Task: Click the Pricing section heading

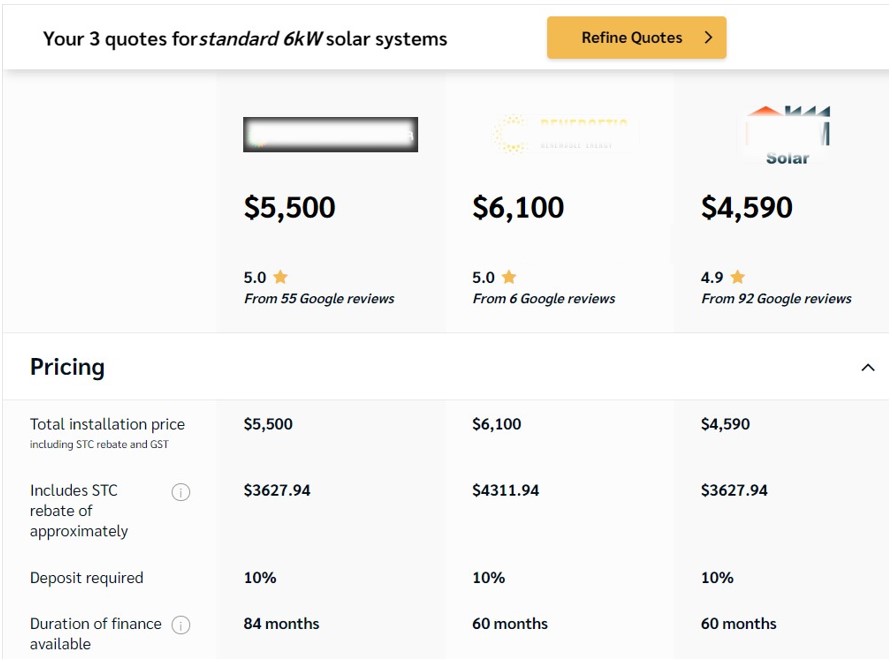Action: 67,367
